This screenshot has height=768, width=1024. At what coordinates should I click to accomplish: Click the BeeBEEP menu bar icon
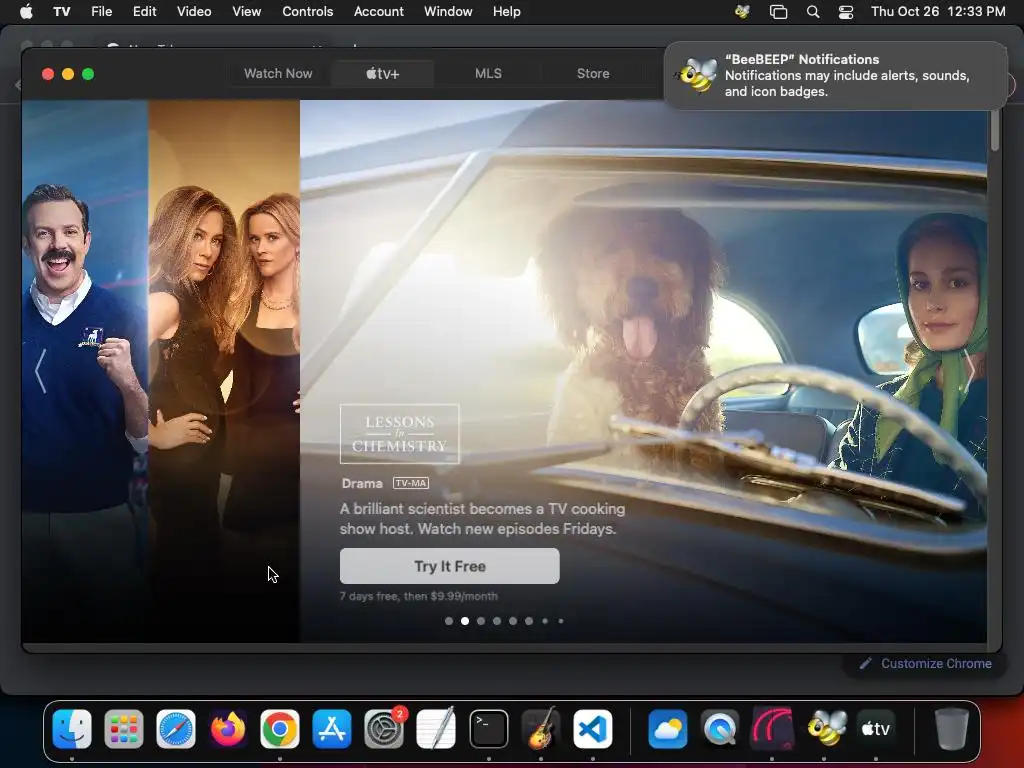743,11
